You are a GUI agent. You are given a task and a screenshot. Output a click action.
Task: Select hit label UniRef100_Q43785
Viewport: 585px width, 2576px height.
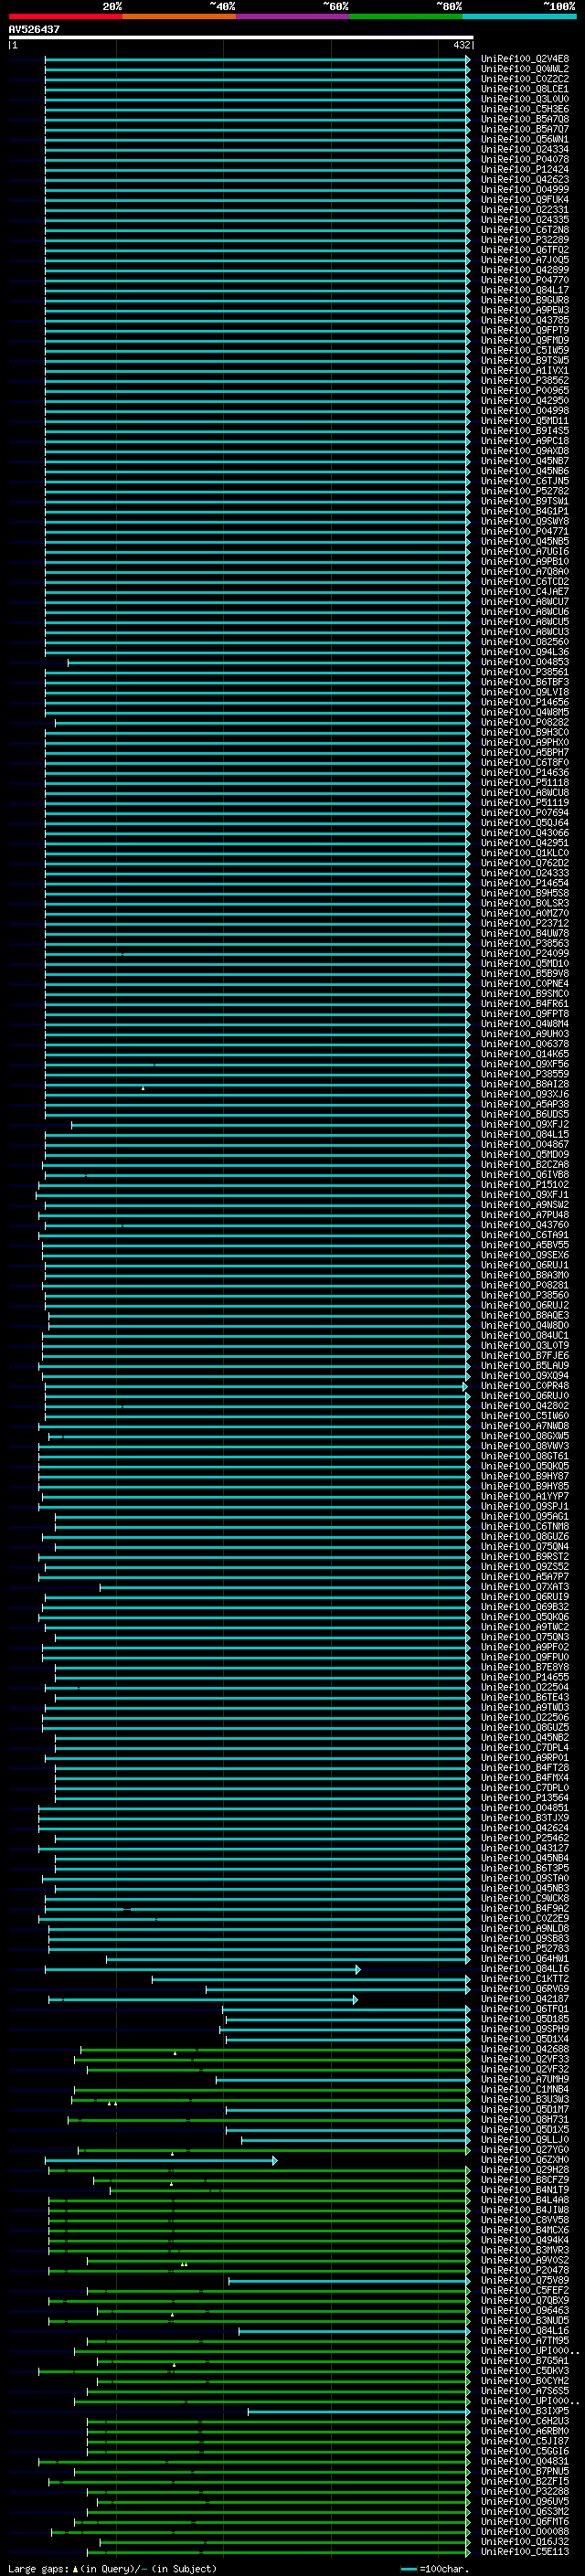525,320
